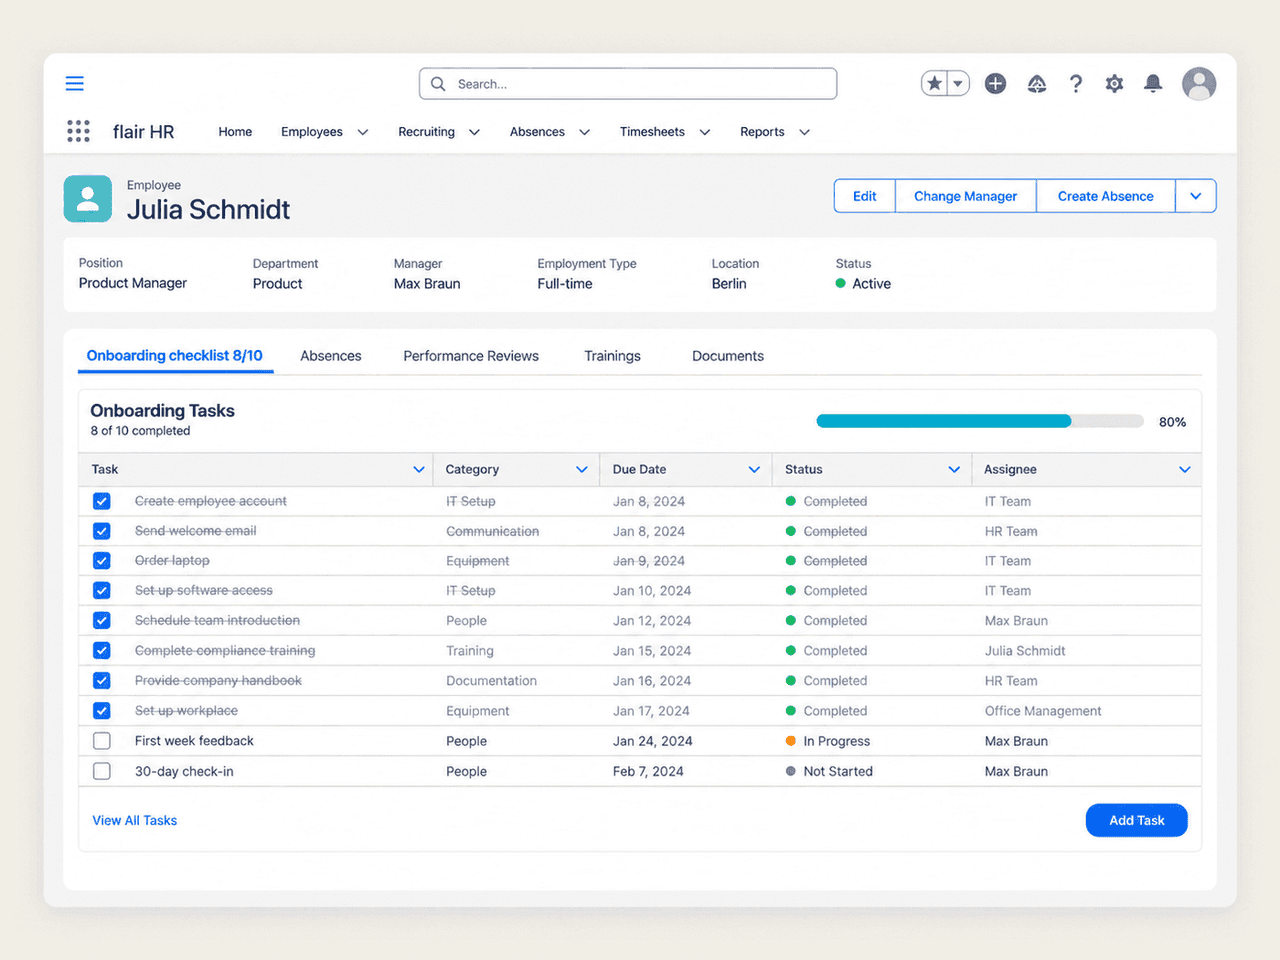The height and width of the screenshot is (960, 1280).
Task: Uncheck Send welcome email task
Action: click(102, 531)
